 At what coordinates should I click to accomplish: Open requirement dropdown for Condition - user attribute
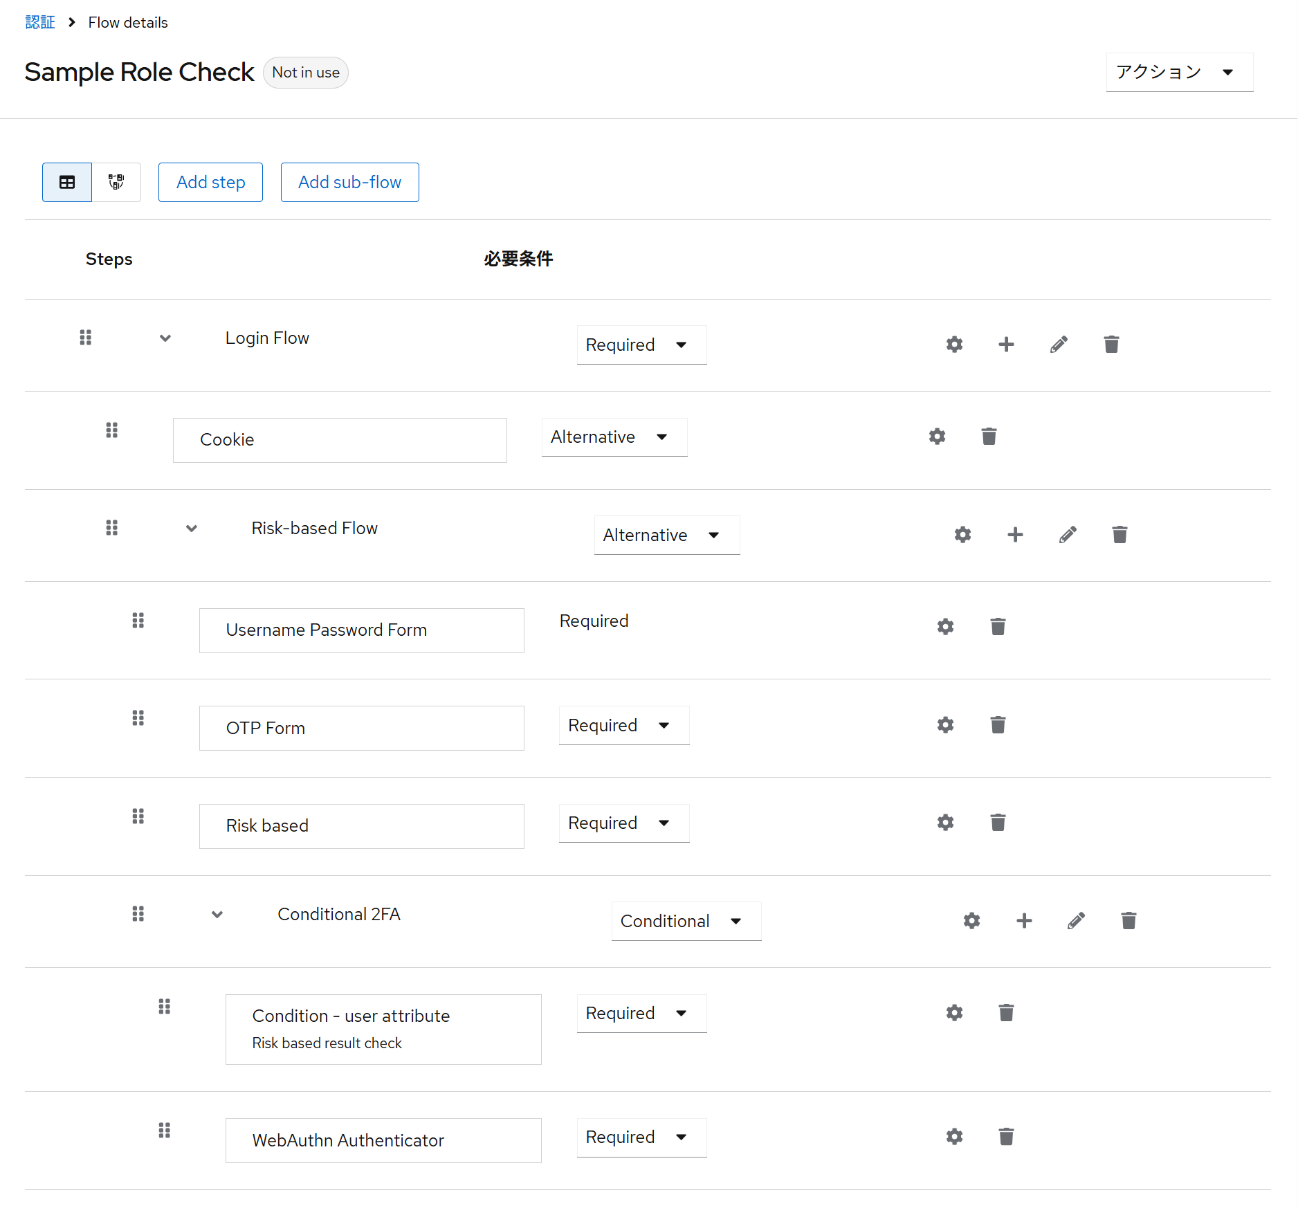tap(642, 1013)
